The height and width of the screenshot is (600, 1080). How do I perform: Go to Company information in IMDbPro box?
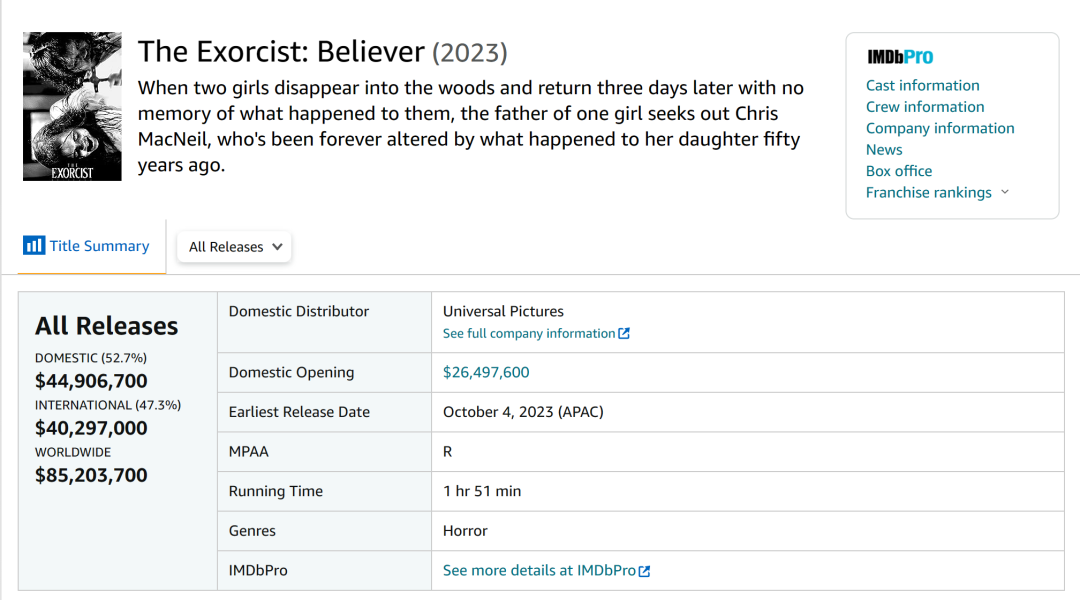pos(940,128)
